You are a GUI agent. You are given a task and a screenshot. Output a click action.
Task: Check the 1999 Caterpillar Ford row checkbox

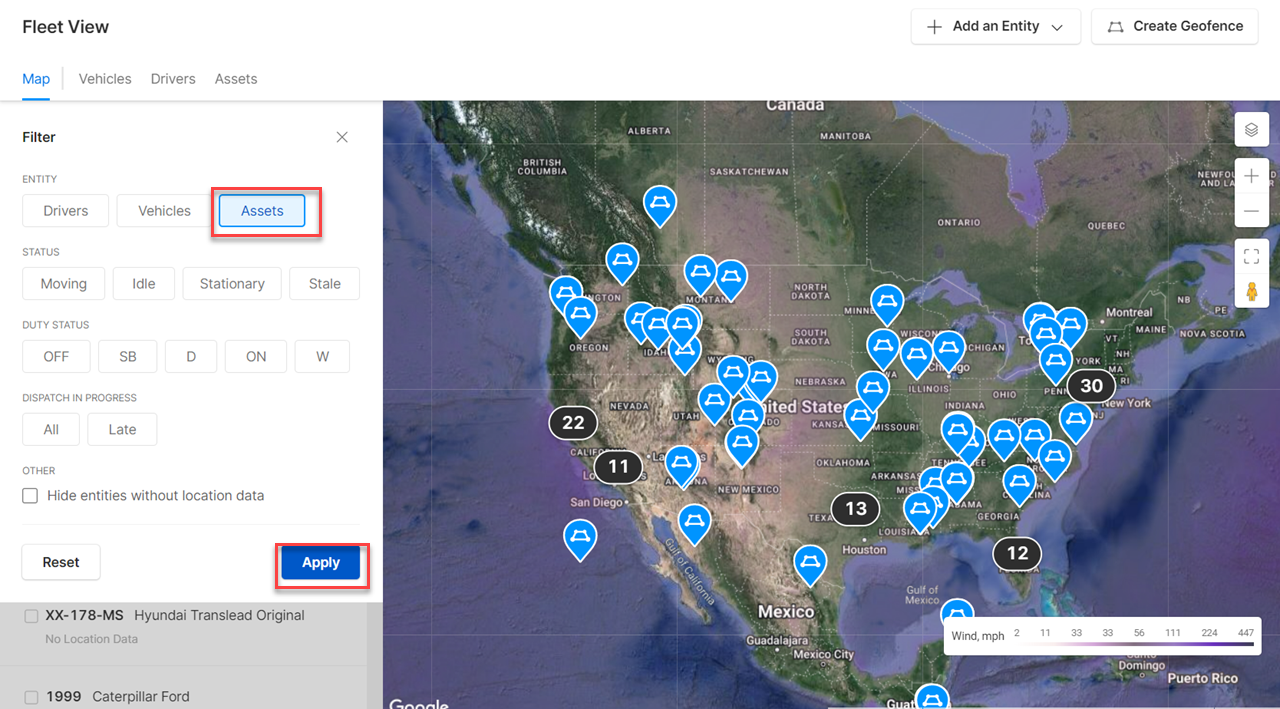pyautogui.click(x=31, y=697)
